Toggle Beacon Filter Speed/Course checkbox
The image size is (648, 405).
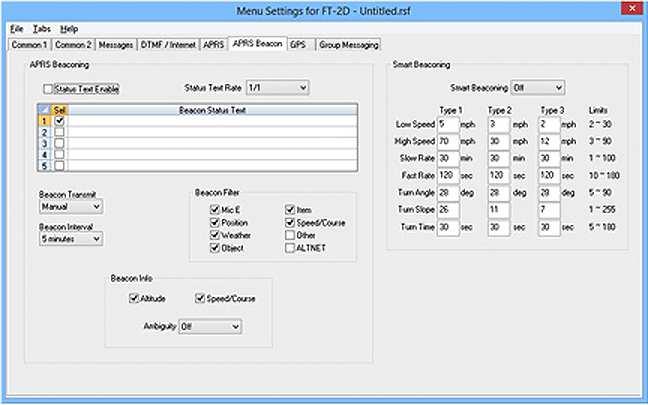(x=290, y=223)
